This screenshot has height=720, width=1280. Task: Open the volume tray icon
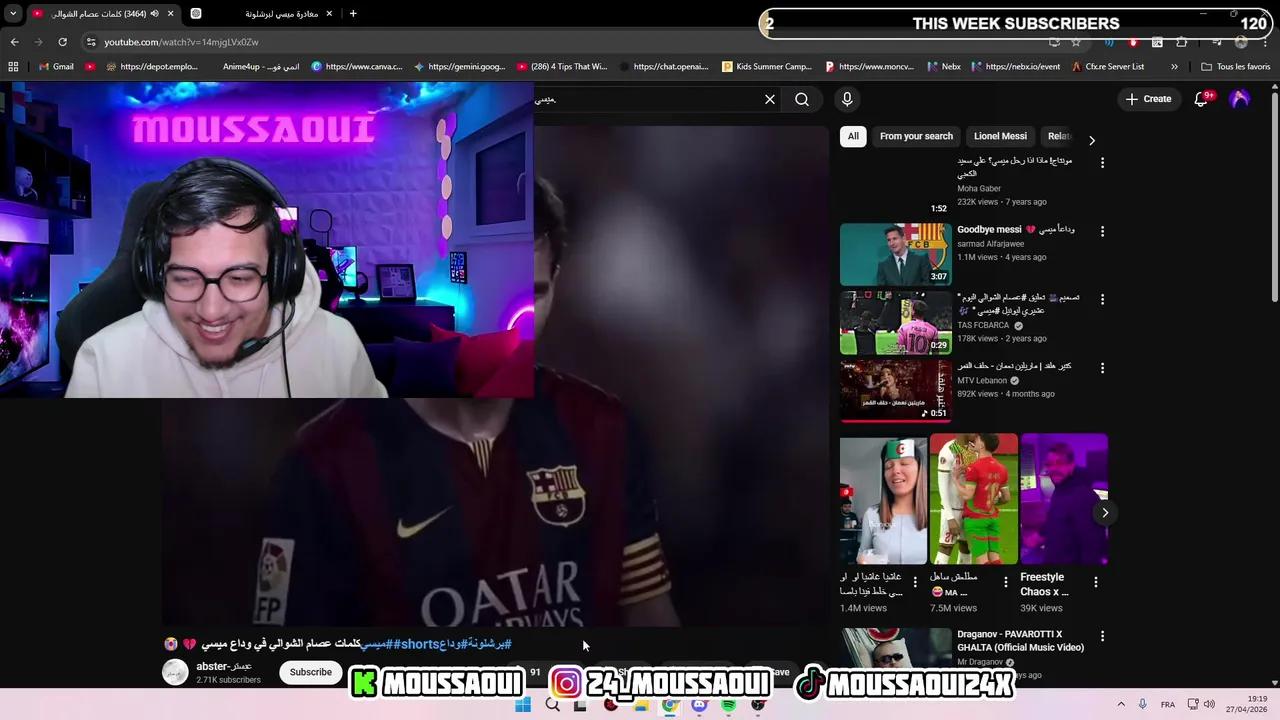coord(1209,705)
